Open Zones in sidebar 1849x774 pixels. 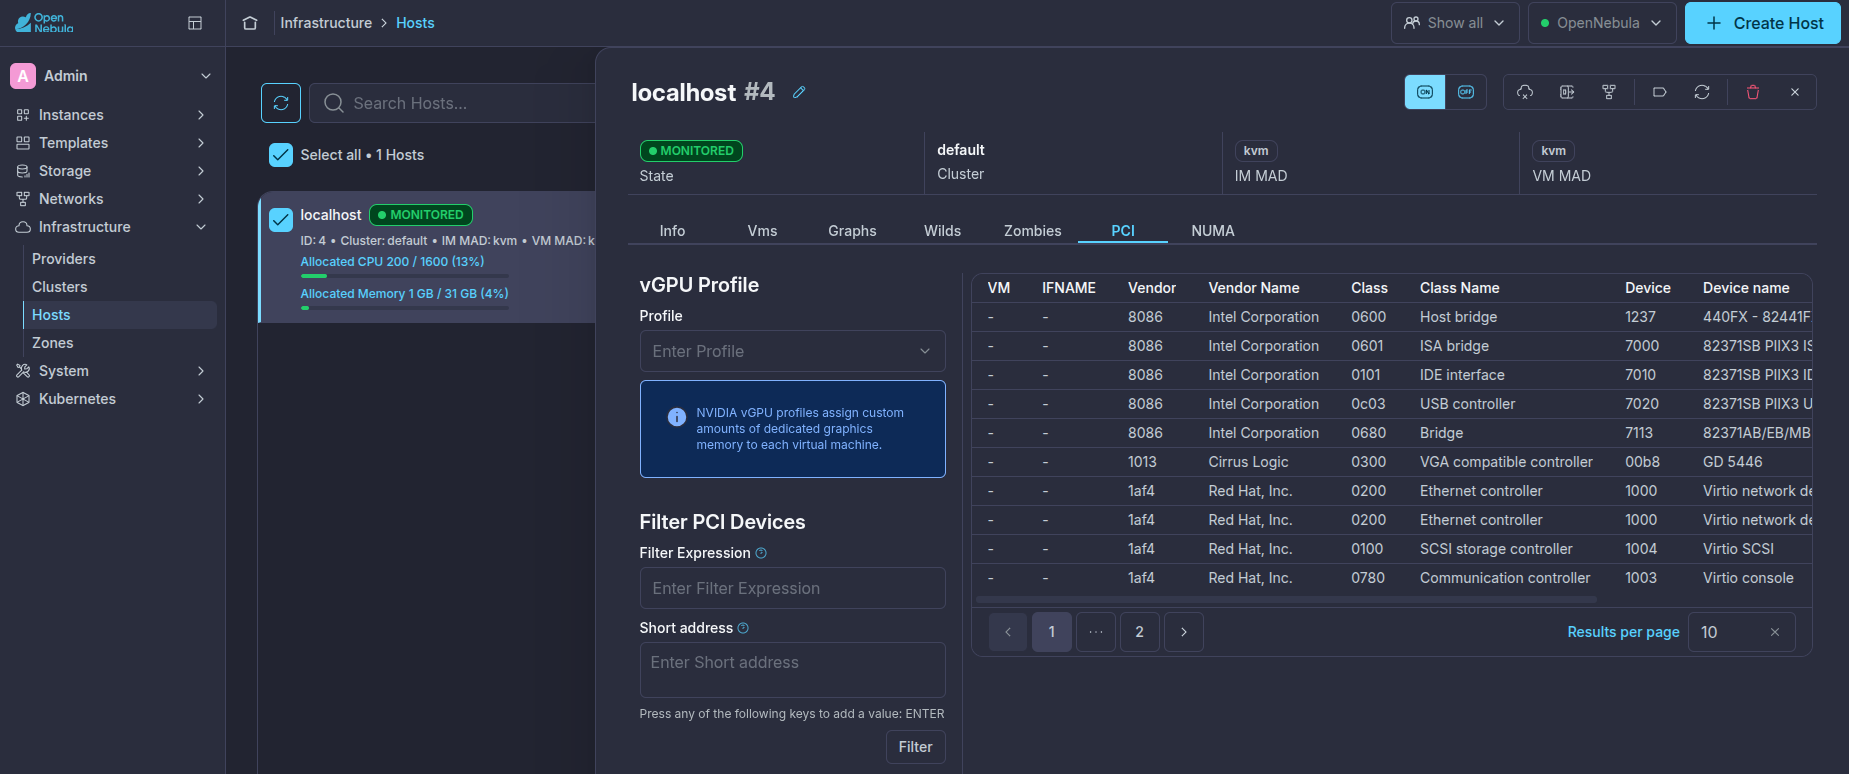(x=53, y=343)
